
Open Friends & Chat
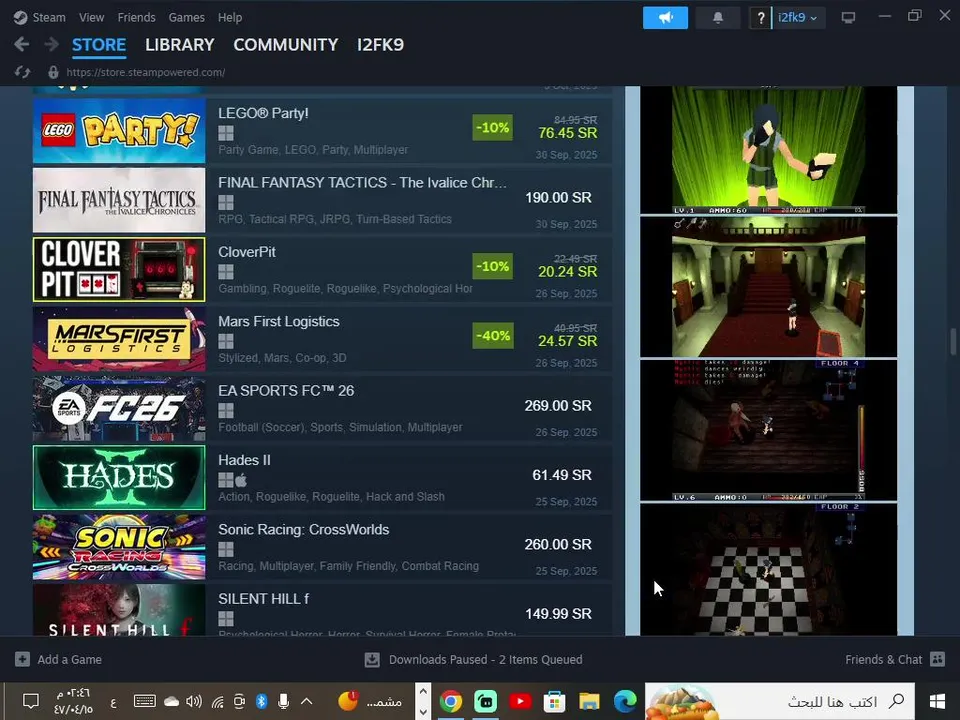coord(895,659)
